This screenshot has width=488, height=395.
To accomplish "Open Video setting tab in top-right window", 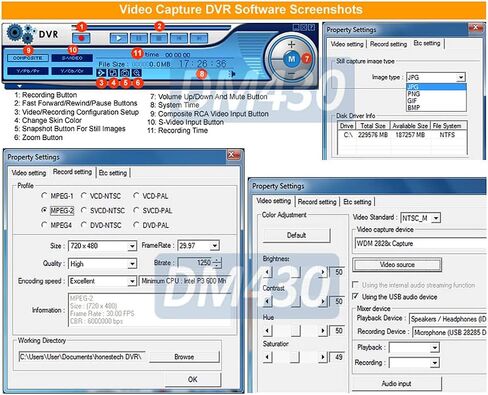I will pos(347,44).
